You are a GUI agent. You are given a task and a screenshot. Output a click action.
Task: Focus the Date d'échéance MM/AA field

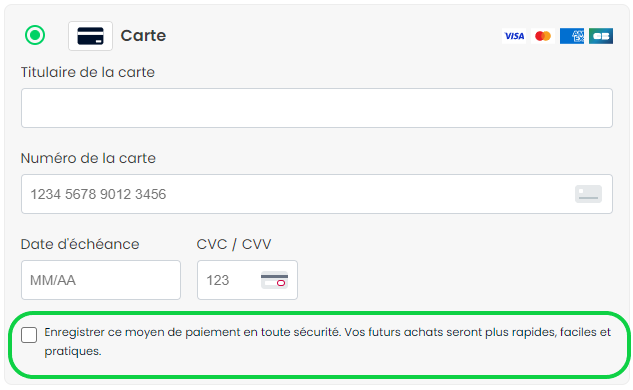[101, 280]
